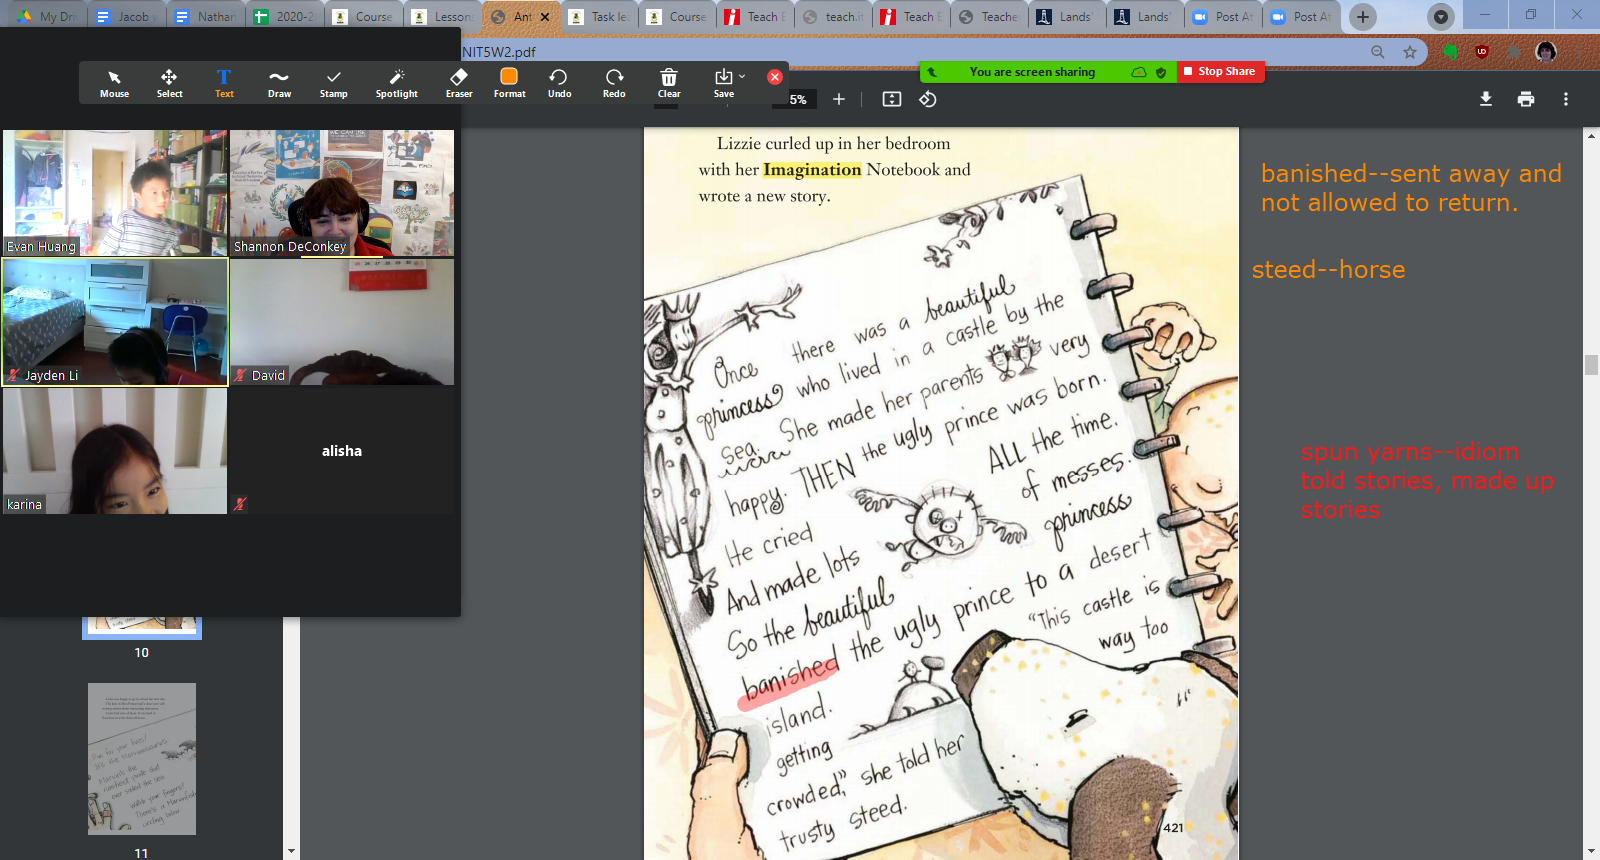1600x860 pixels.
Task: Expand the Save dropdown arrow
Action: [x=742, y=76]
